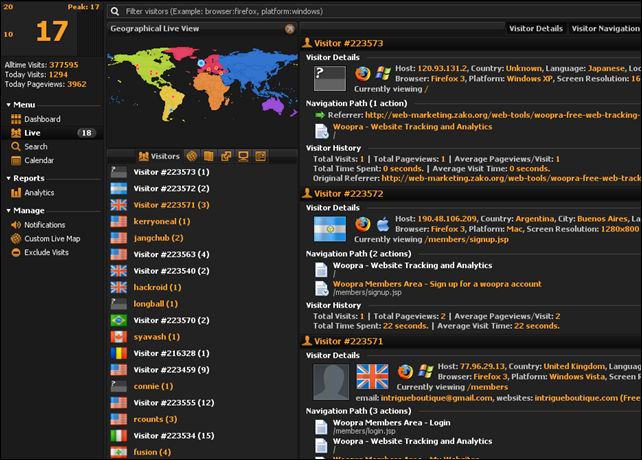Click the book icon tab in visitors toolbar

pos(209,156)
